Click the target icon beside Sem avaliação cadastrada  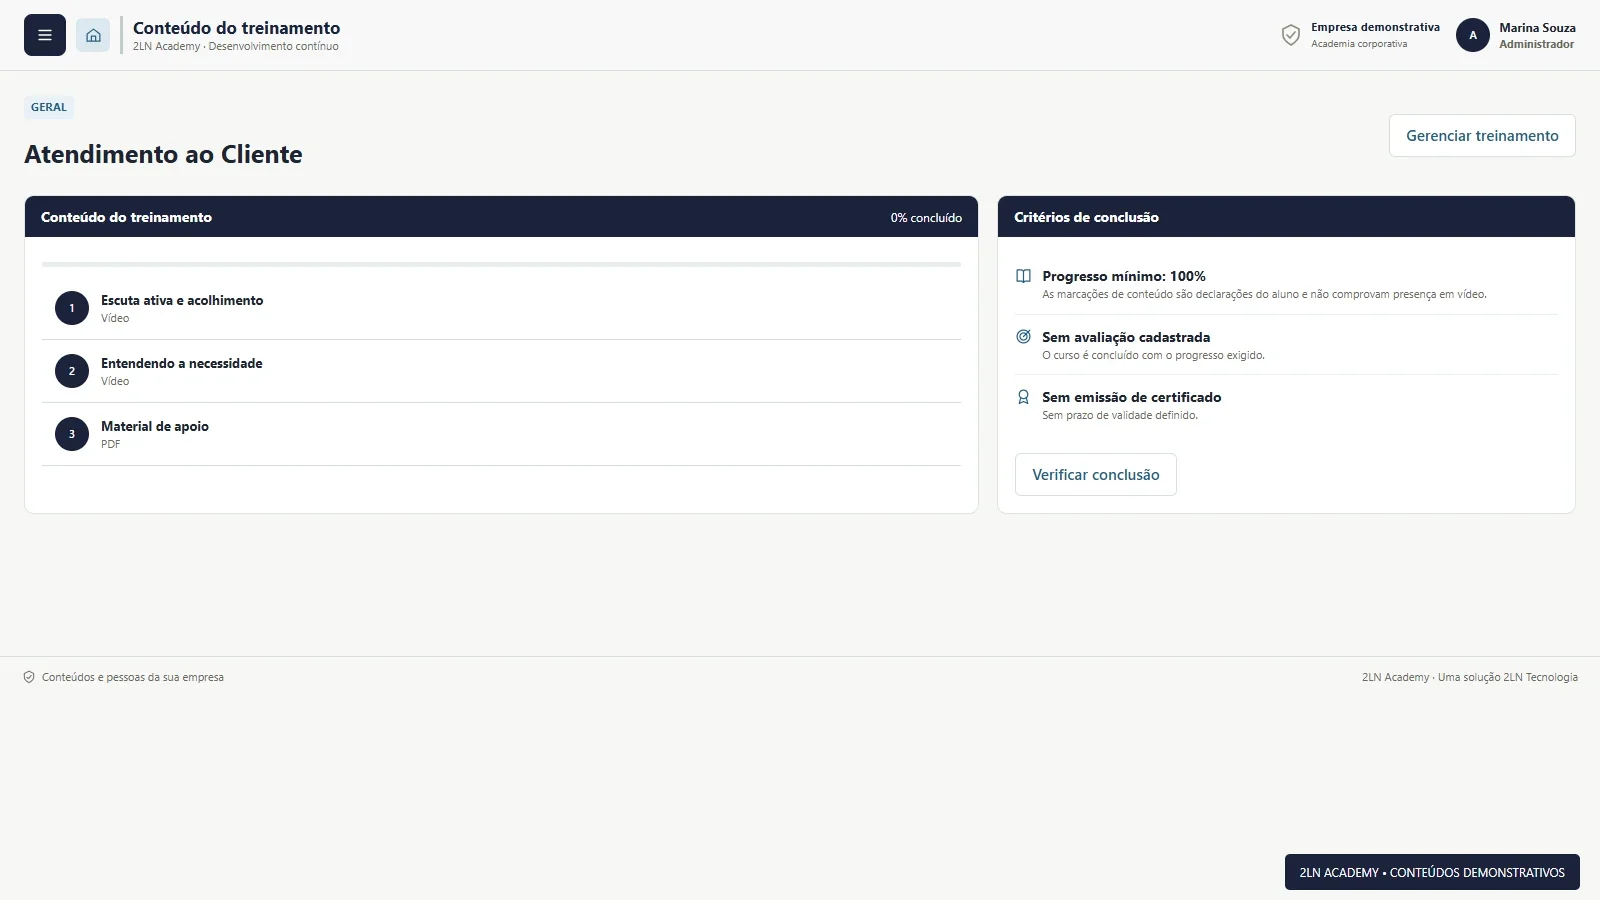[1023, 337]
